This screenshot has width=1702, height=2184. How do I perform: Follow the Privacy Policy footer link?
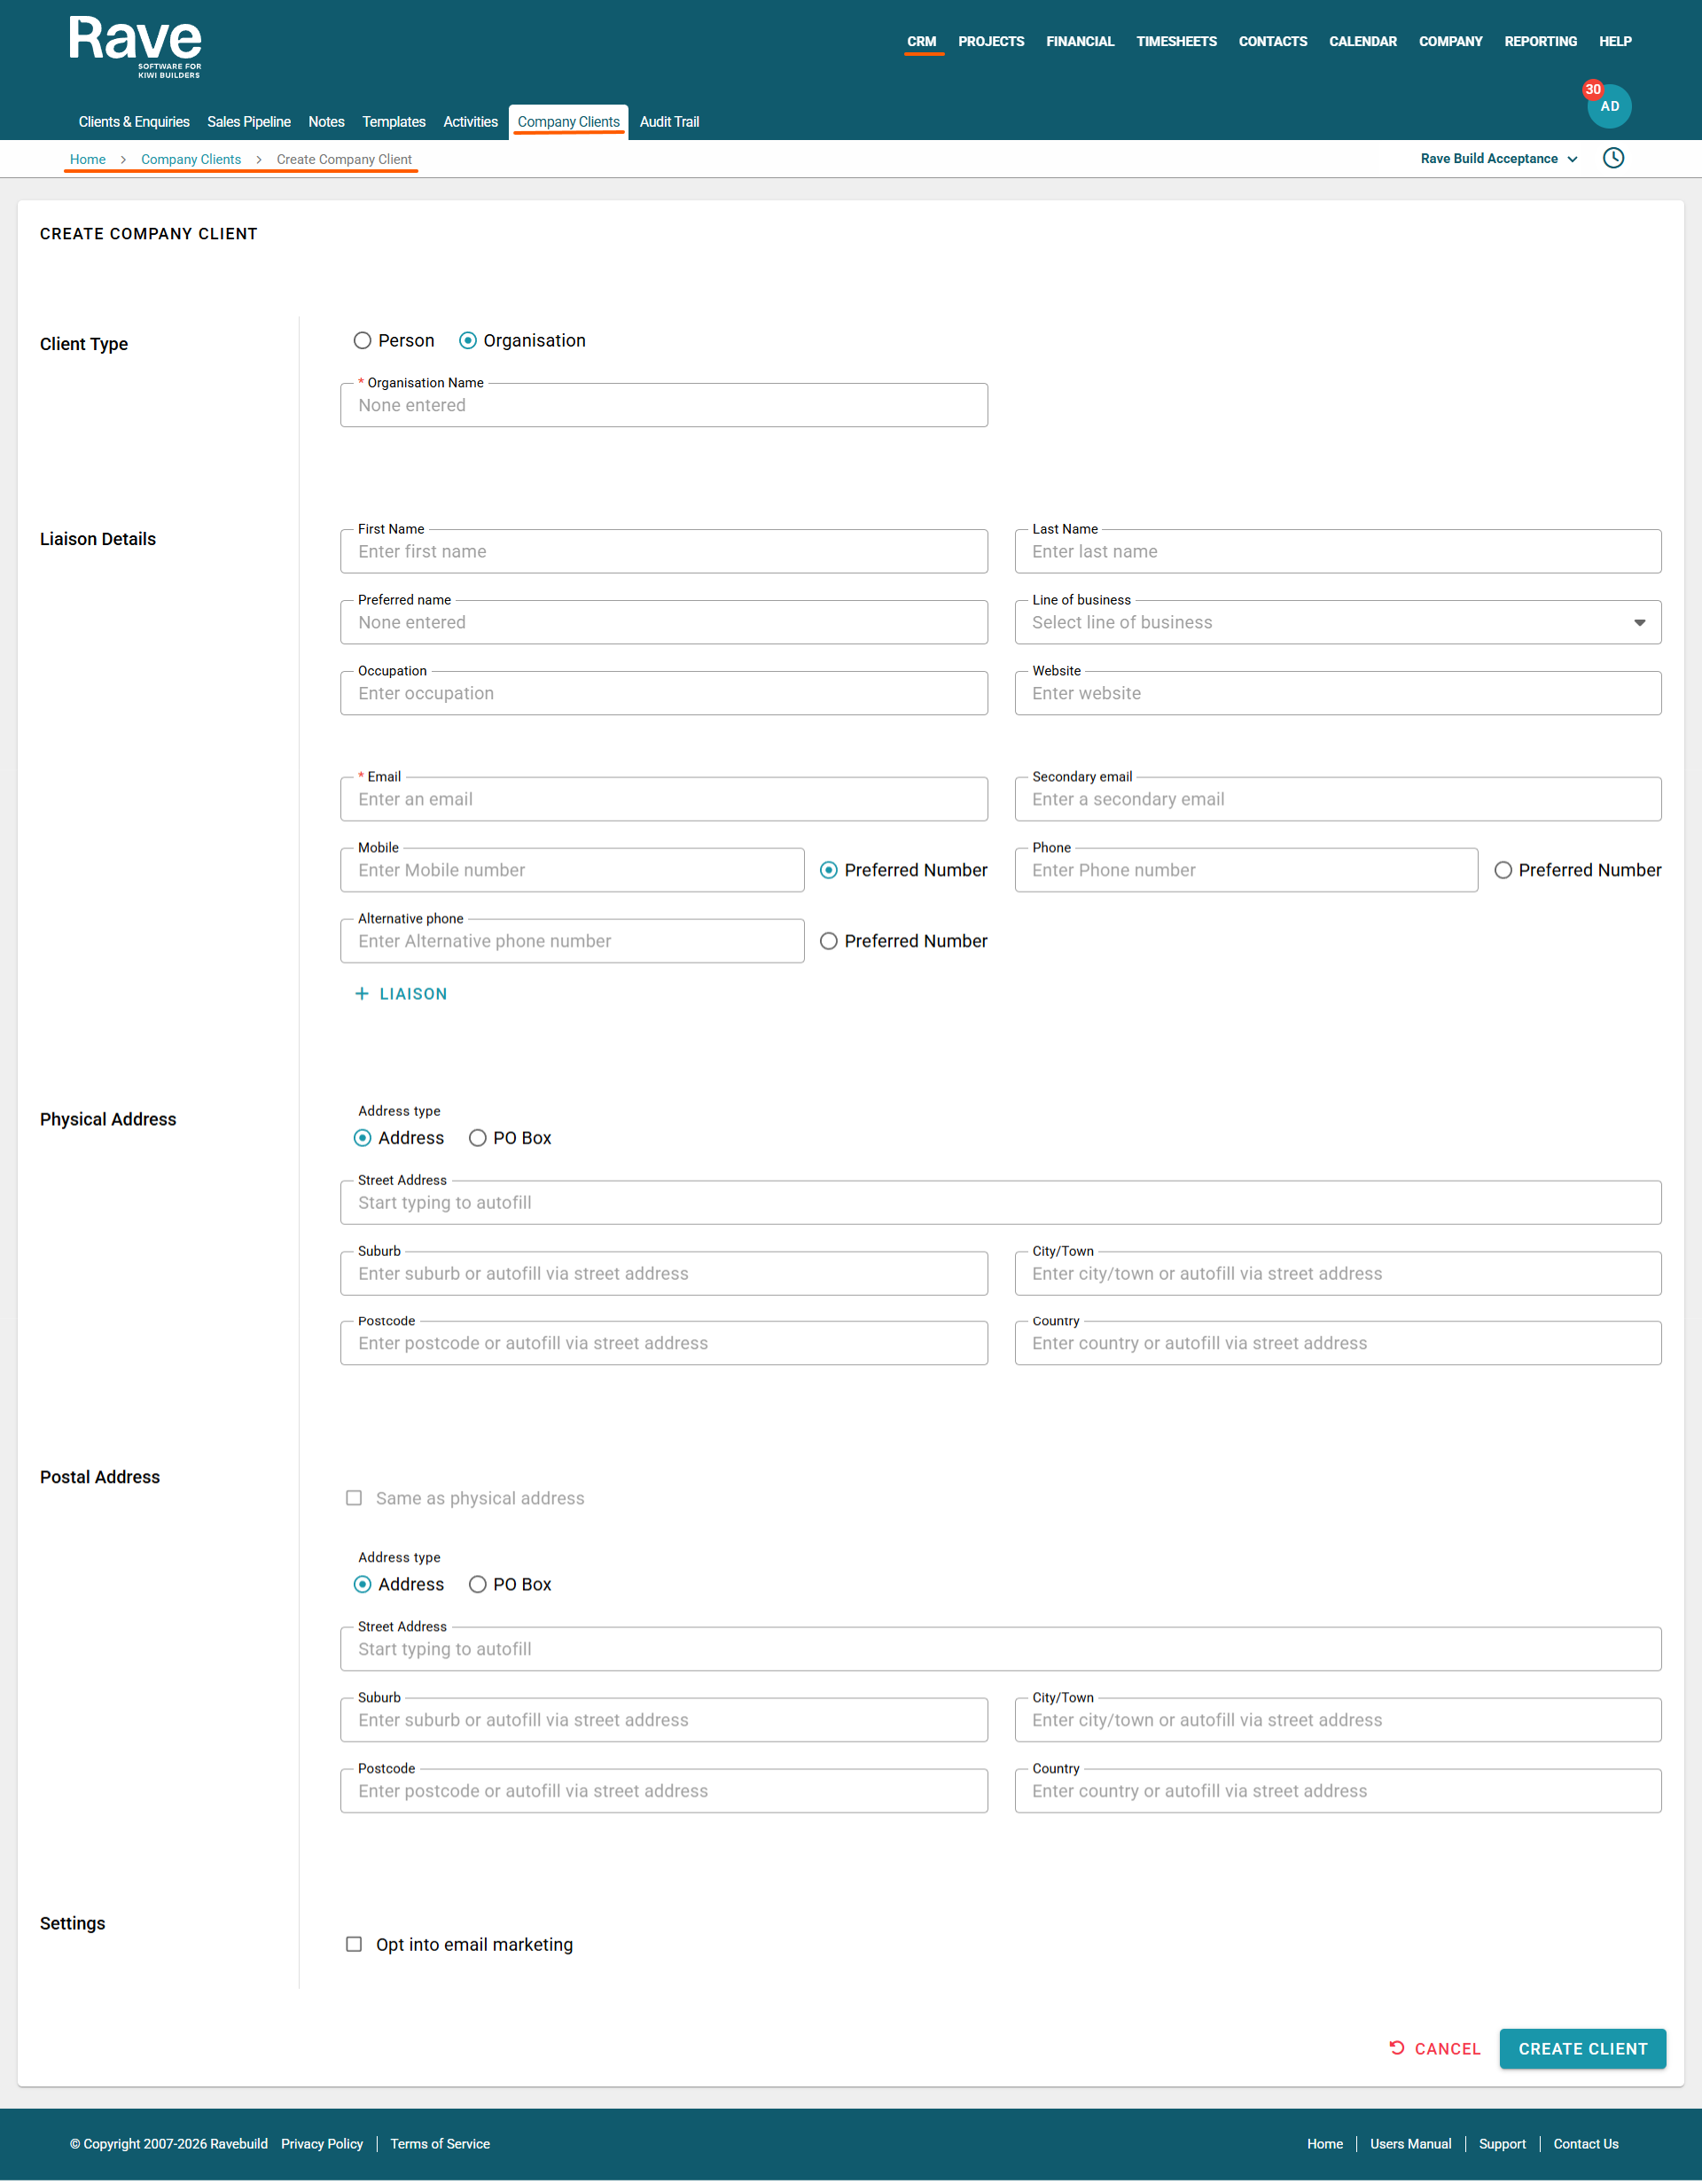(x=322, y=2144)
